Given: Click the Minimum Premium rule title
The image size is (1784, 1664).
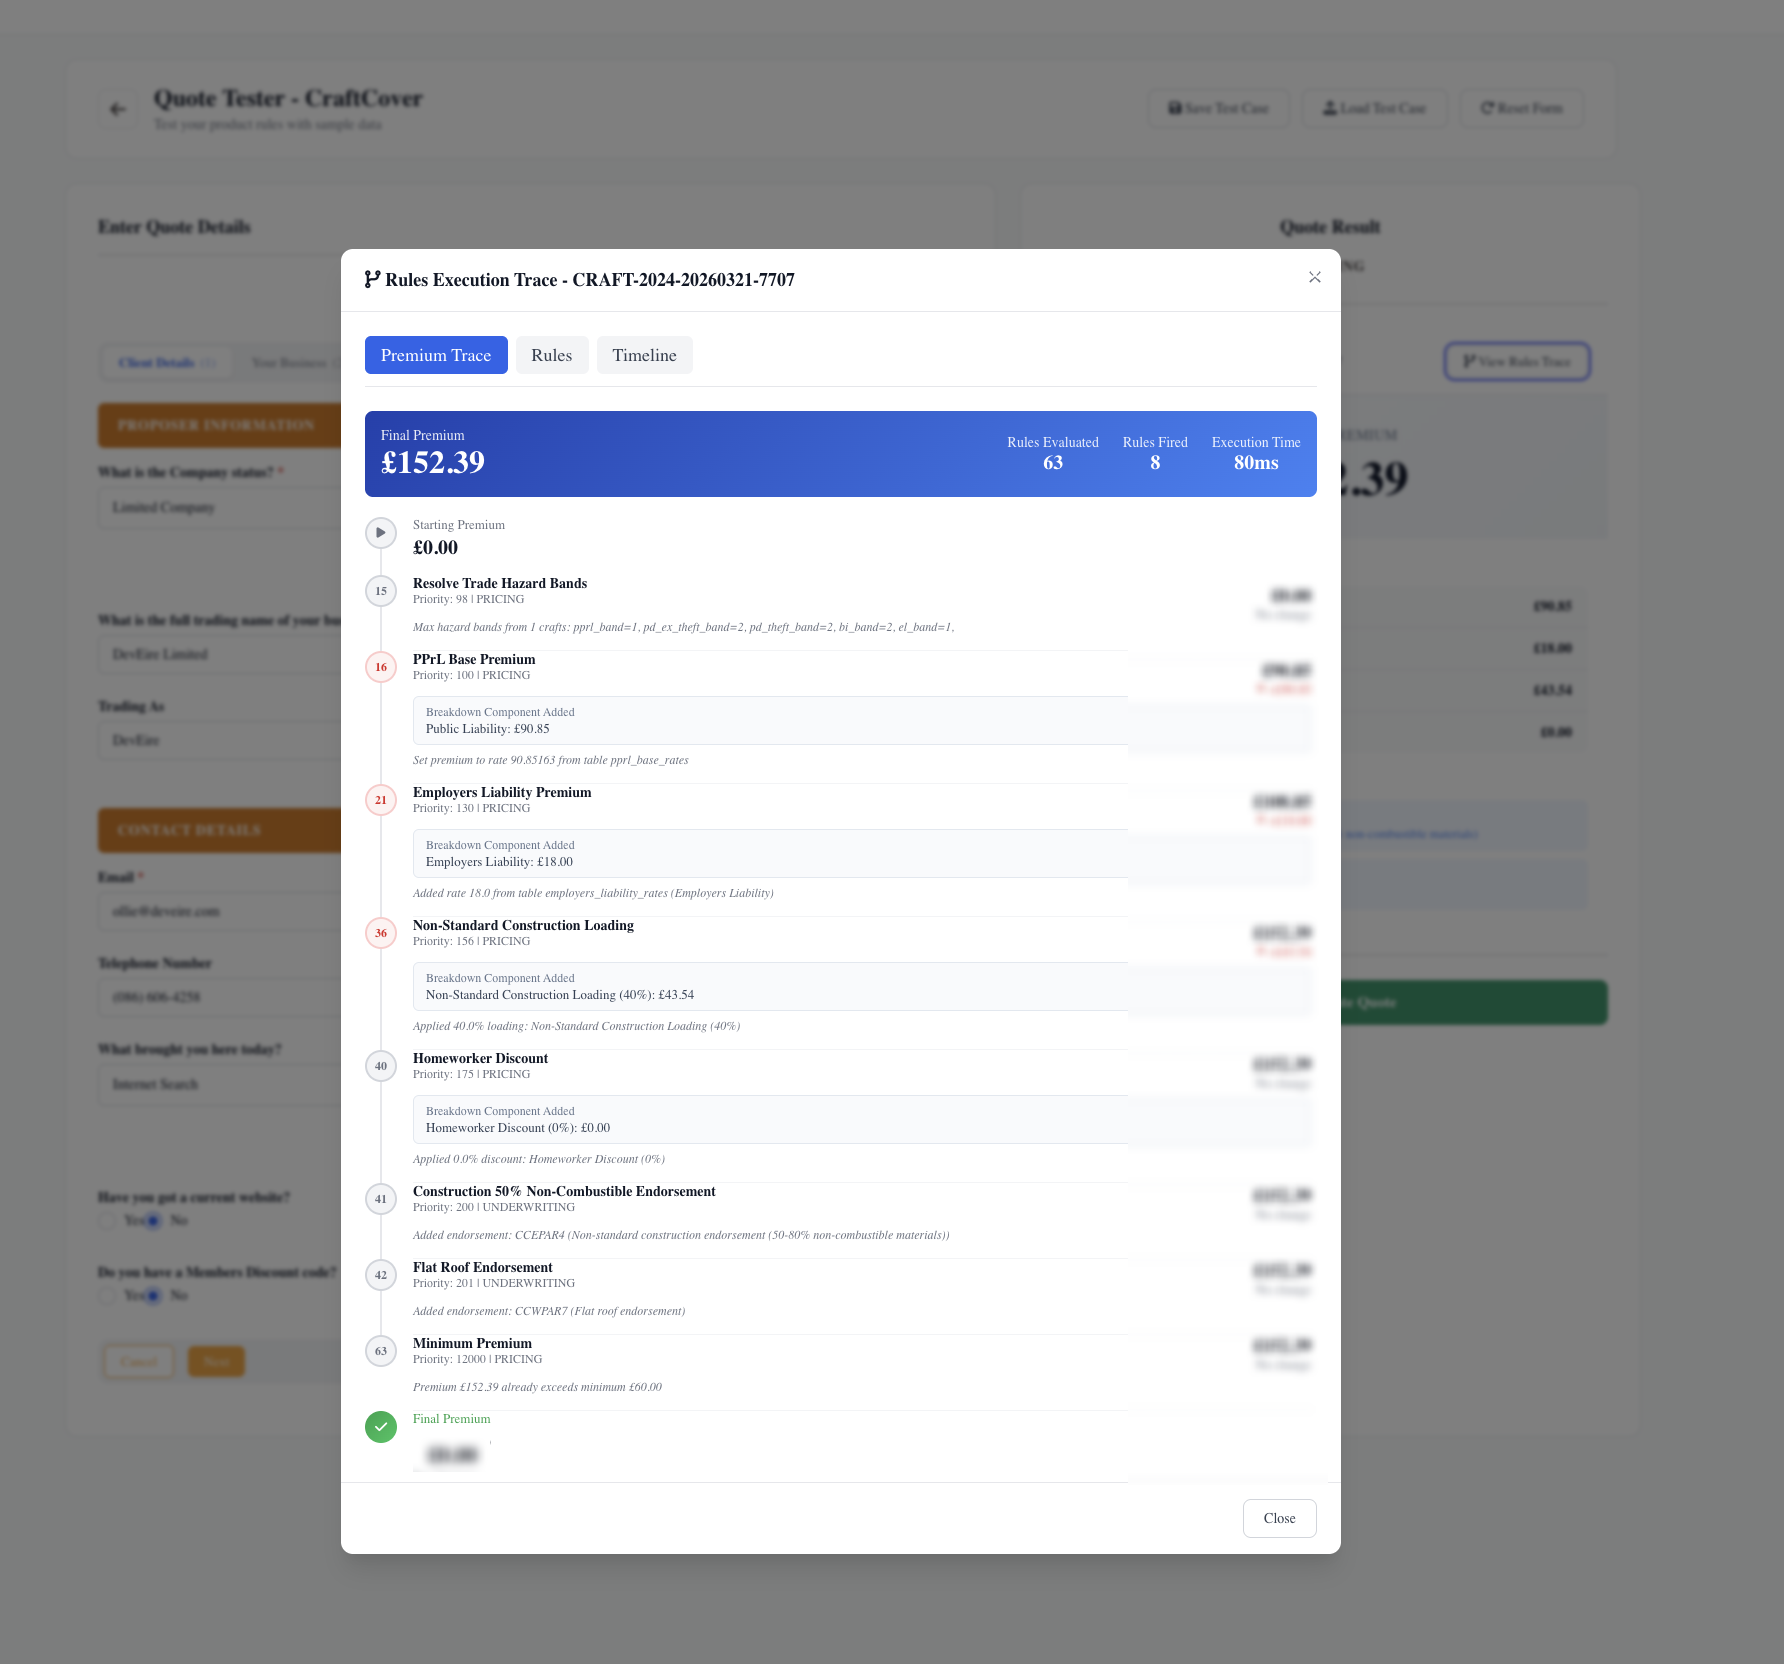Looking at the screenshot, I should [x=472, y=1343].
